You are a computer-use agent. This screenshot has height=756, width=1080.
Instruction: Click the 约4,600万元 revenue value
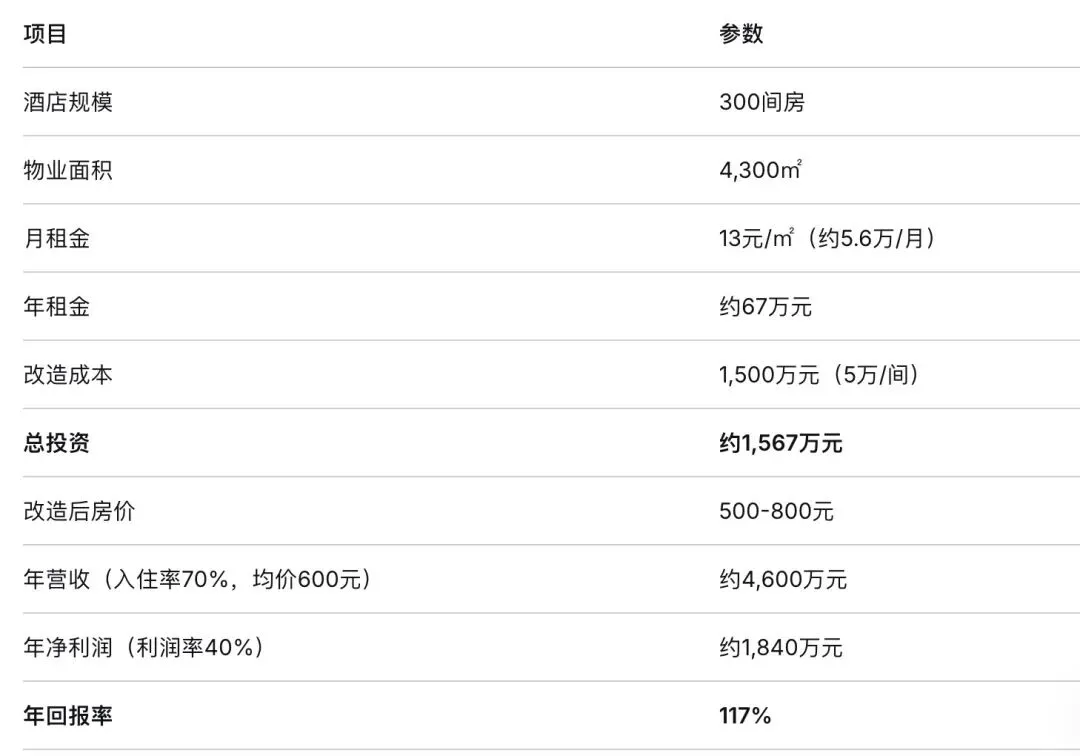pyautogui.click(x=783, y=579)
